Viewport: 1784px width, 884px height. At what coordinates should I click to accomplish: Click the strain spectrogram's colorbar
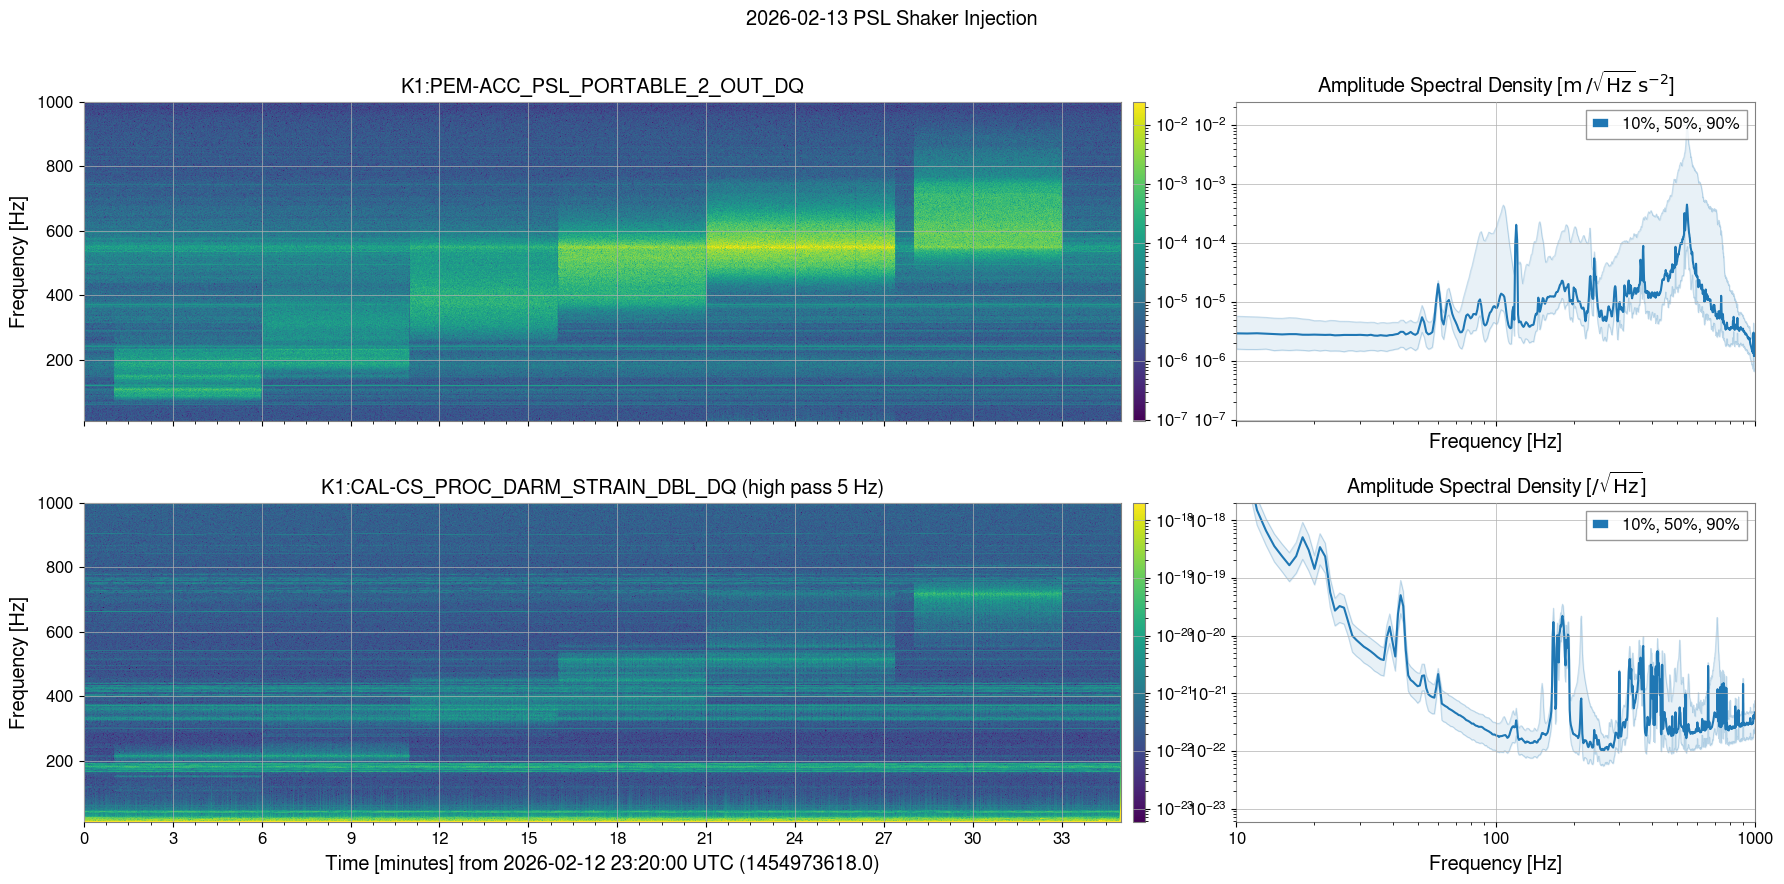pos(1139,662)
